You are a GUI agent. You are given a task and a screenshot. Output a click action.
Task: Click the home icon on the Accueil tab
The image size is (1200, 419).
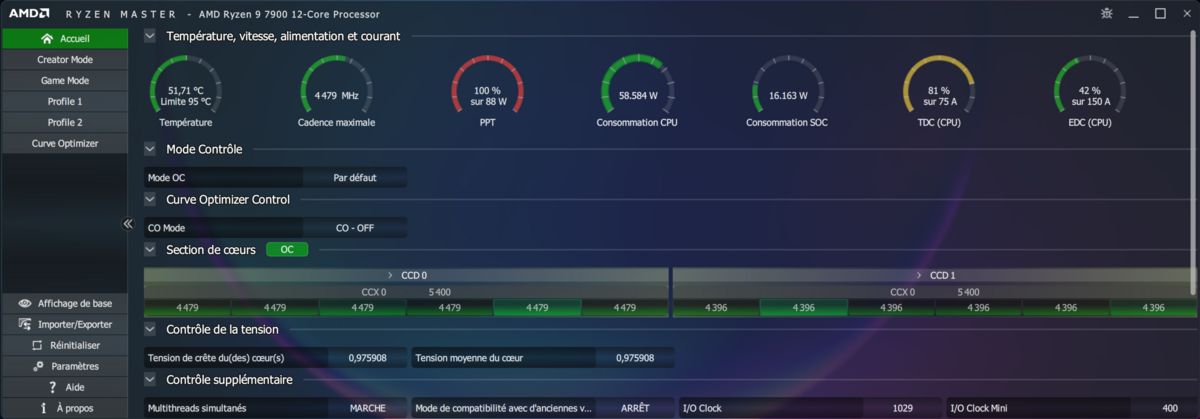point(47,39)
